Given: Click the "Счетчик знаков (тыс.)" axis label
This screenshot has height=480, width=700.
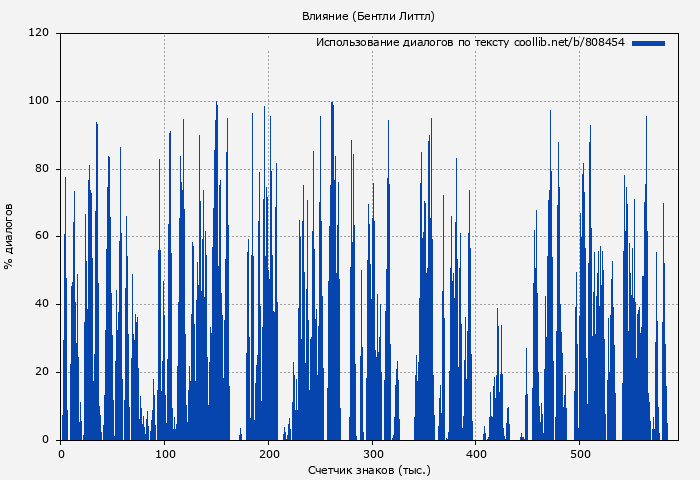Looking at the screenshot, I should click(x=368, y=469).
